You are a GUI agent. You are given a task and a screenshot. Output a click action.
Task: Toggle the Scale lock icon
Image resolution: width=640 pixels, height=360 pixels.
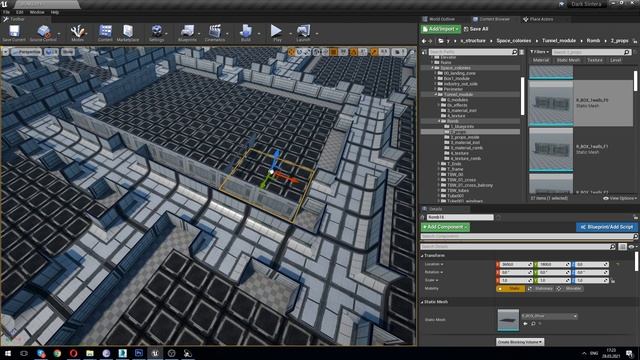[613, 281]
